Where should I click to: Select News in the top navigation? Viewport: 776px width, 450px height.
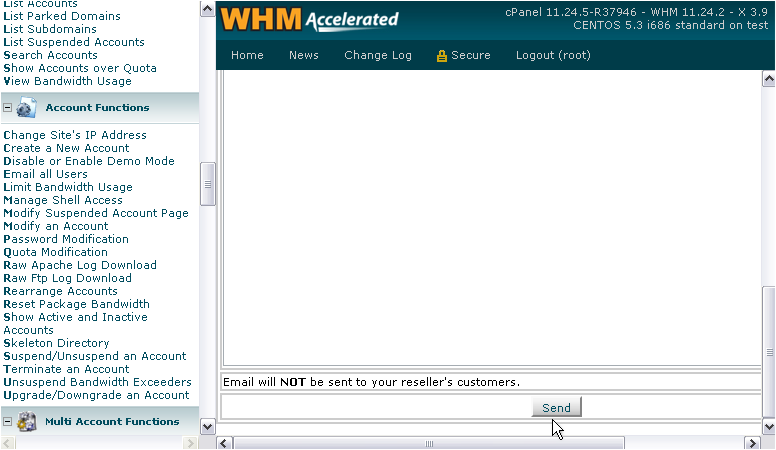(303, 55)
